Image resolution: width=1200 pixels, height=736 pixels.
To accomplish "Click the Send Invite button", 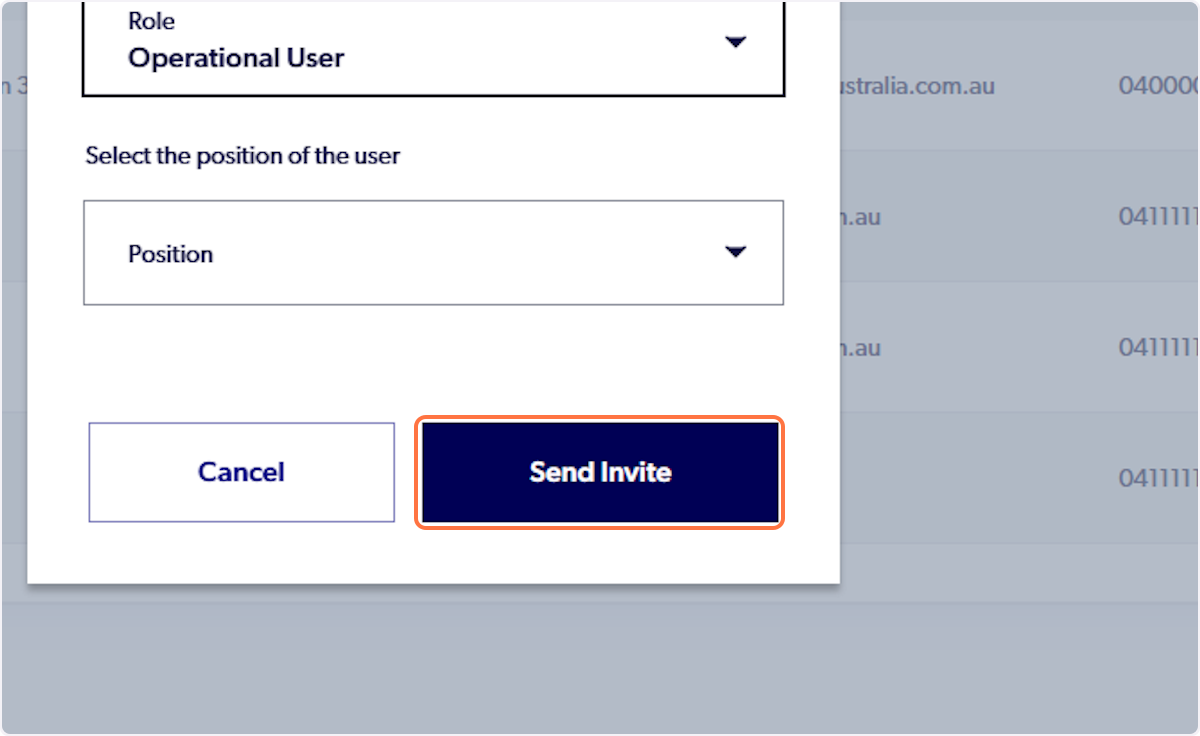I will (599, 472).
